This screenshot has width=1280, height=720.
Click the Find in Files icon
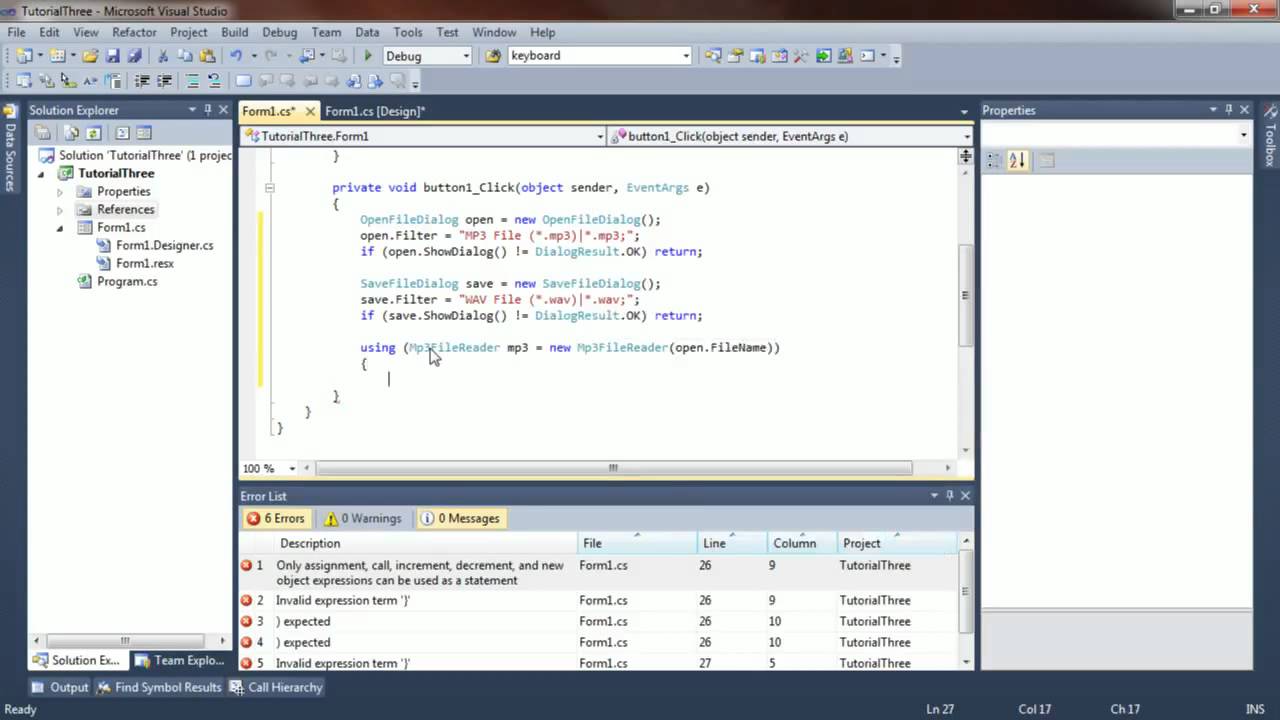pos(493,56)
